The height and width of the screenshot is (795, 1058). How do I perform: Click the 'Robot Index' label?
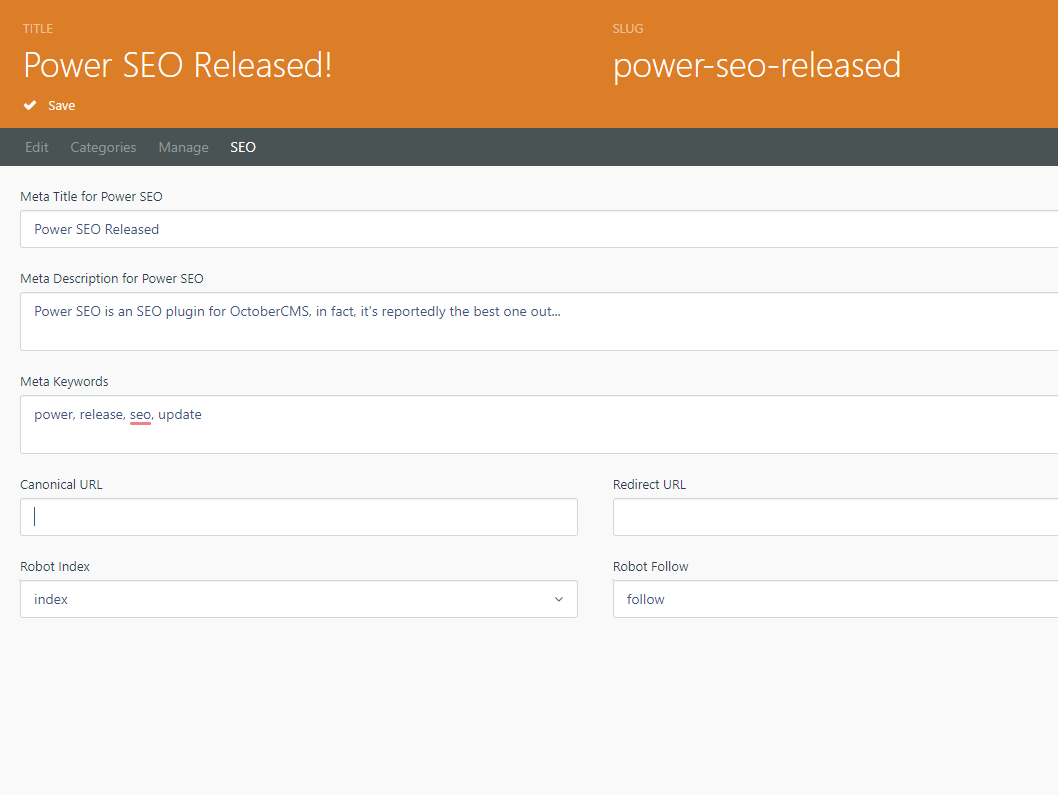55,566
